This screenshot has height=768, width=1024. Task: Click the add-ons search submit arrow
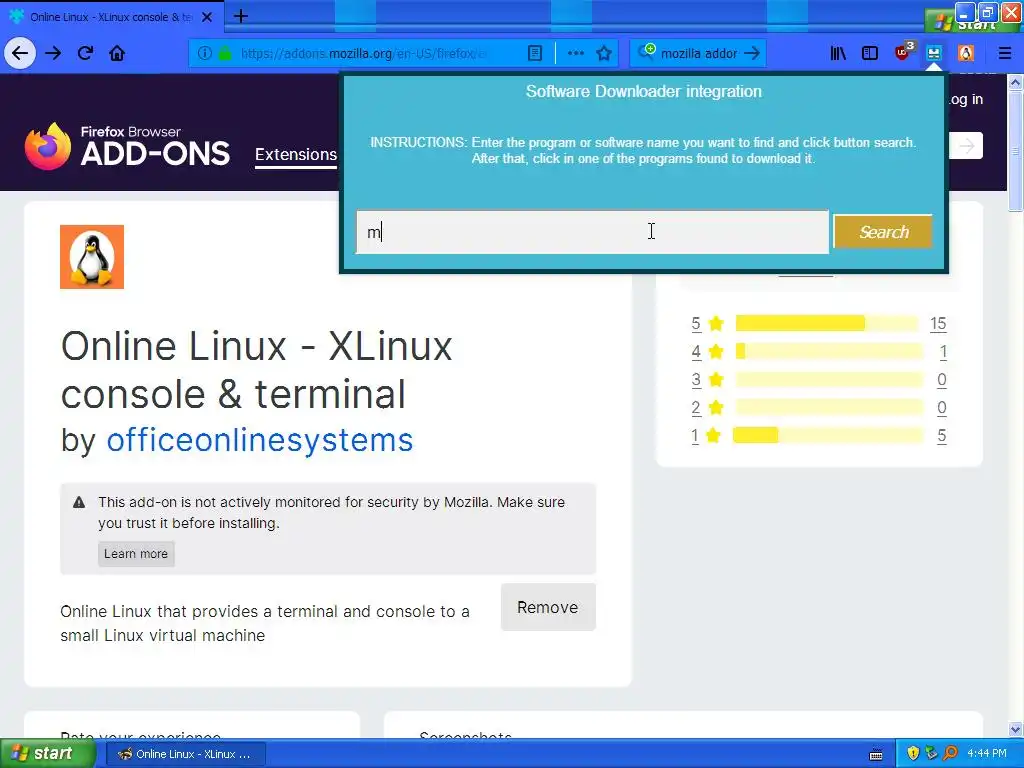(x=966, y=146)
